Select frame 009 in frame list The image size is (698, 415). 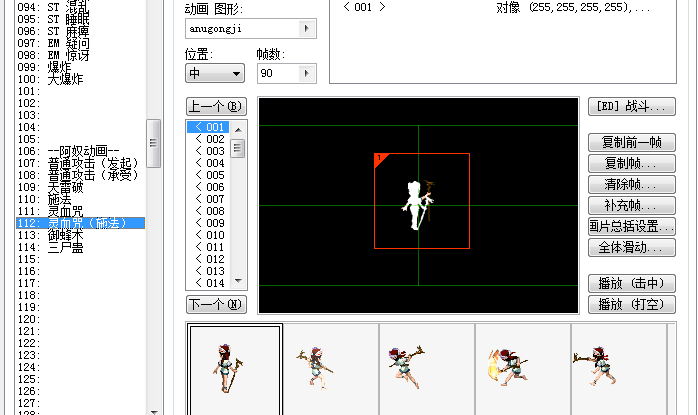208,223
